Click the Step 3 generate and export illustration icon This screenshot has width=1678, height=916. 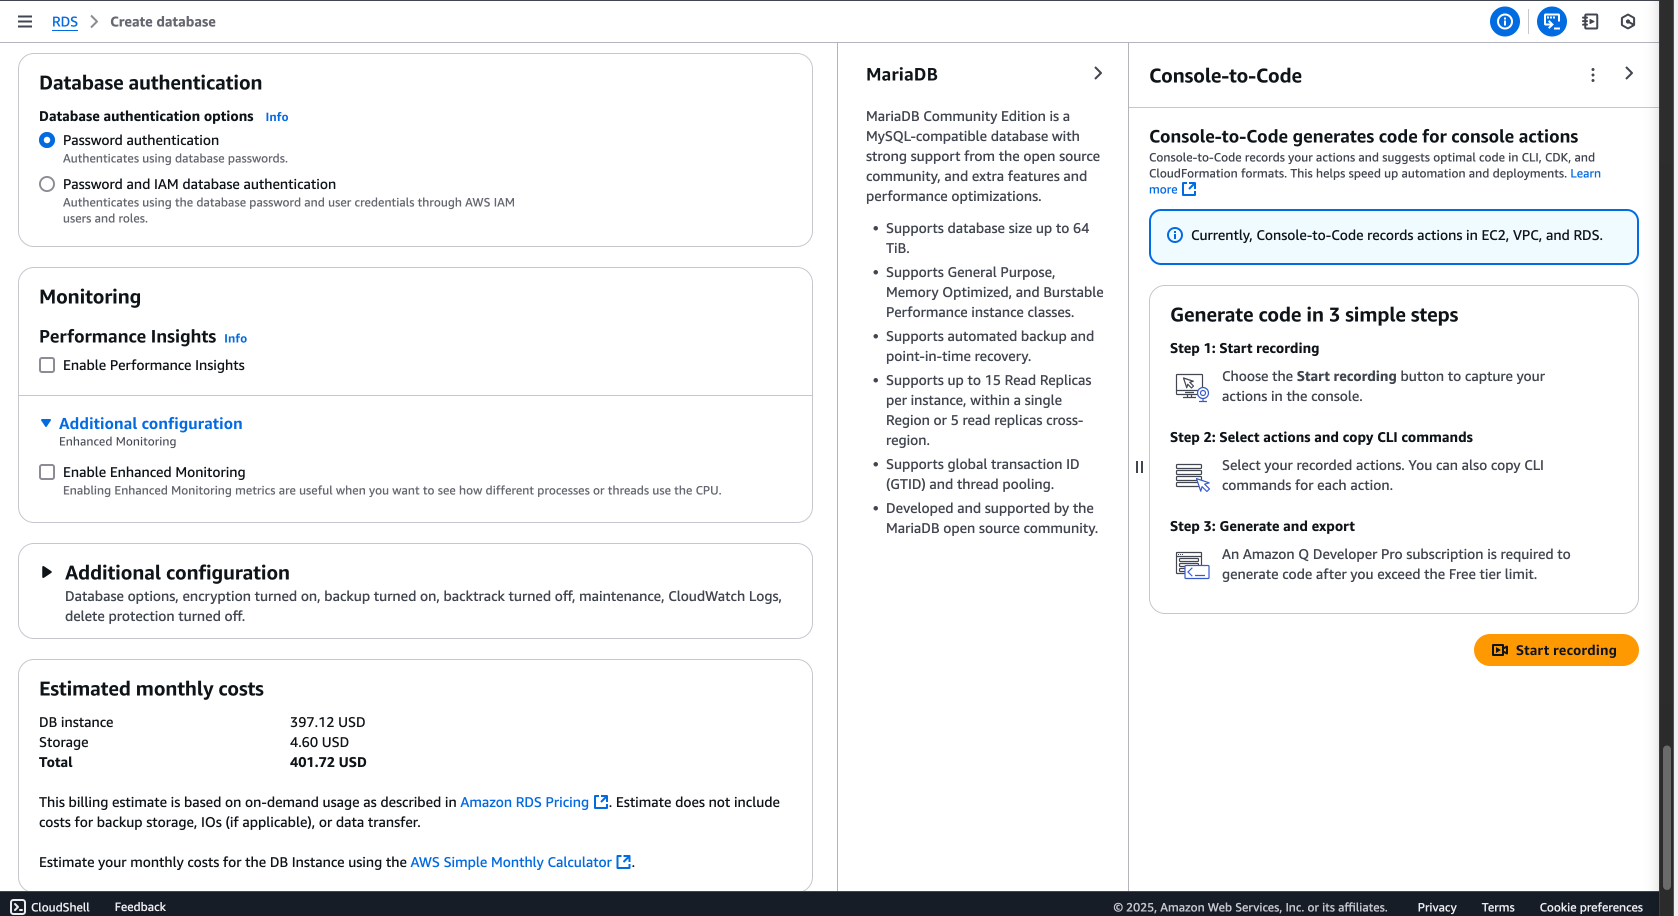(1192, 566)
